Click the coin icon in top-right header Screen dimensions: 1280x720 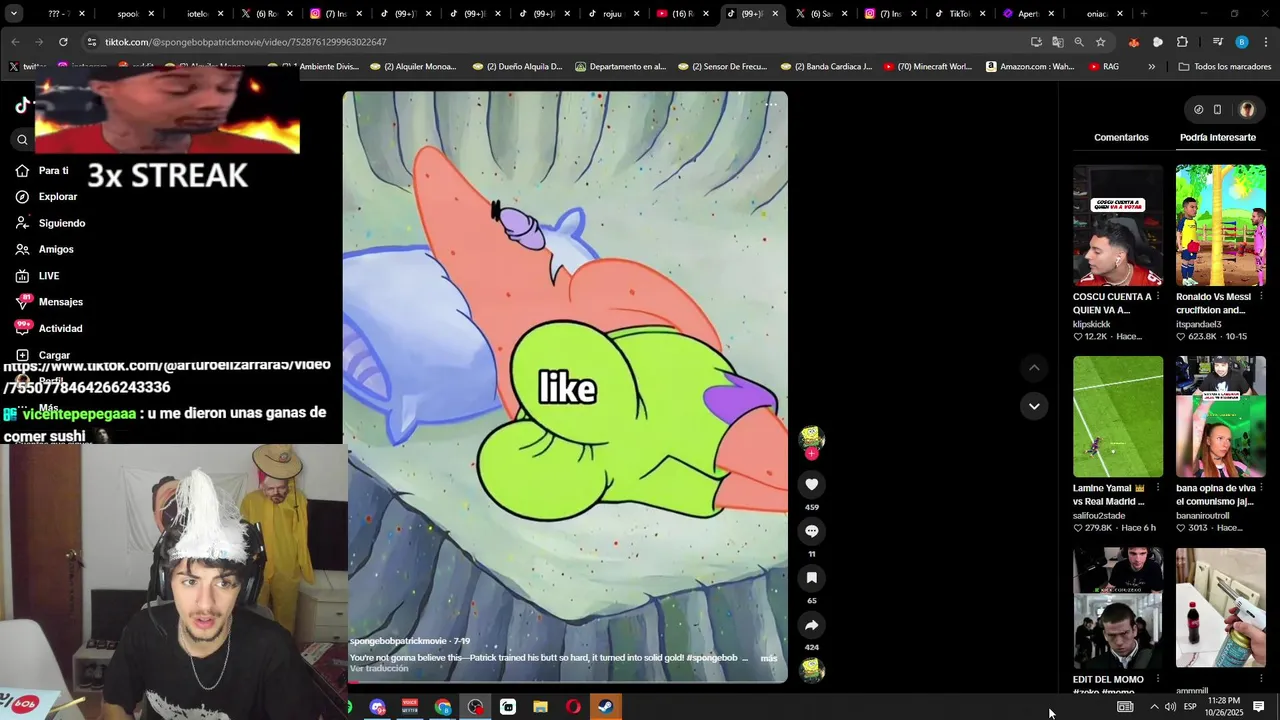click(1198, 110)
